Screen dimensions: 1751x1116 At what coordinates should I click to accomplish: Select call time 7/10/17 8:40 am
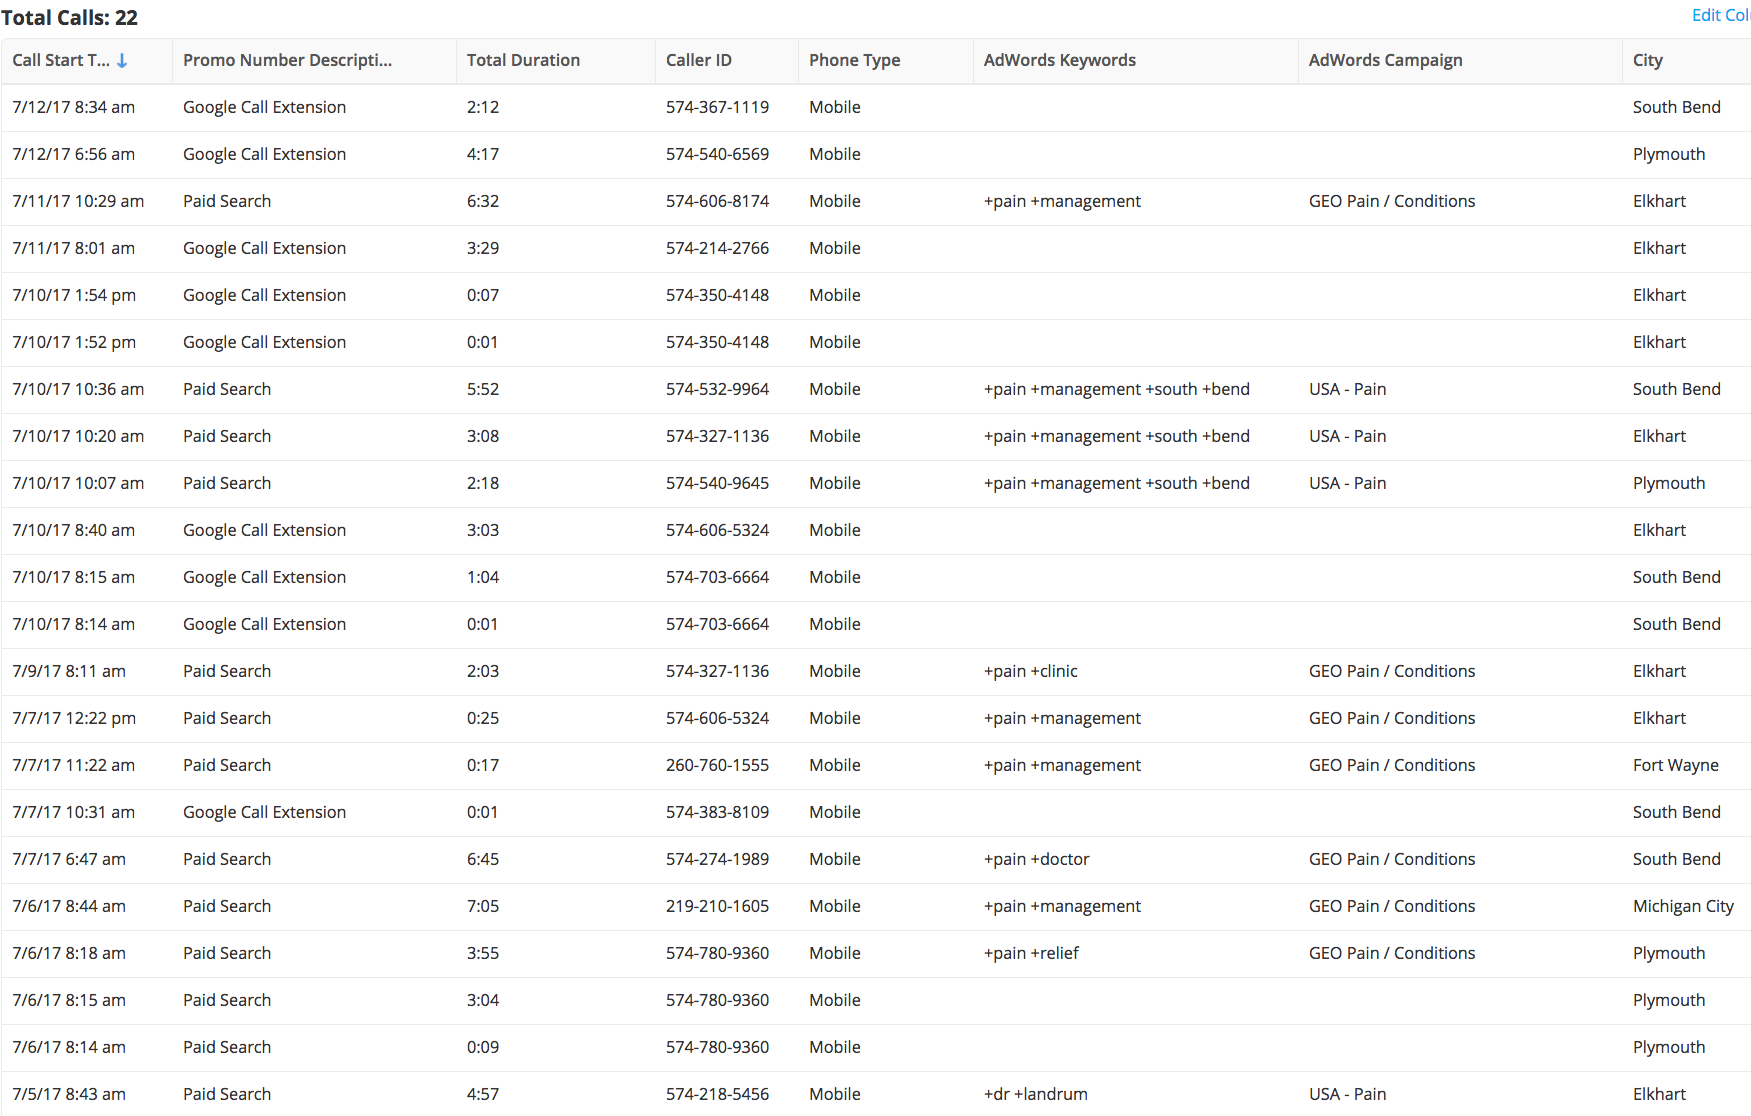73,530
